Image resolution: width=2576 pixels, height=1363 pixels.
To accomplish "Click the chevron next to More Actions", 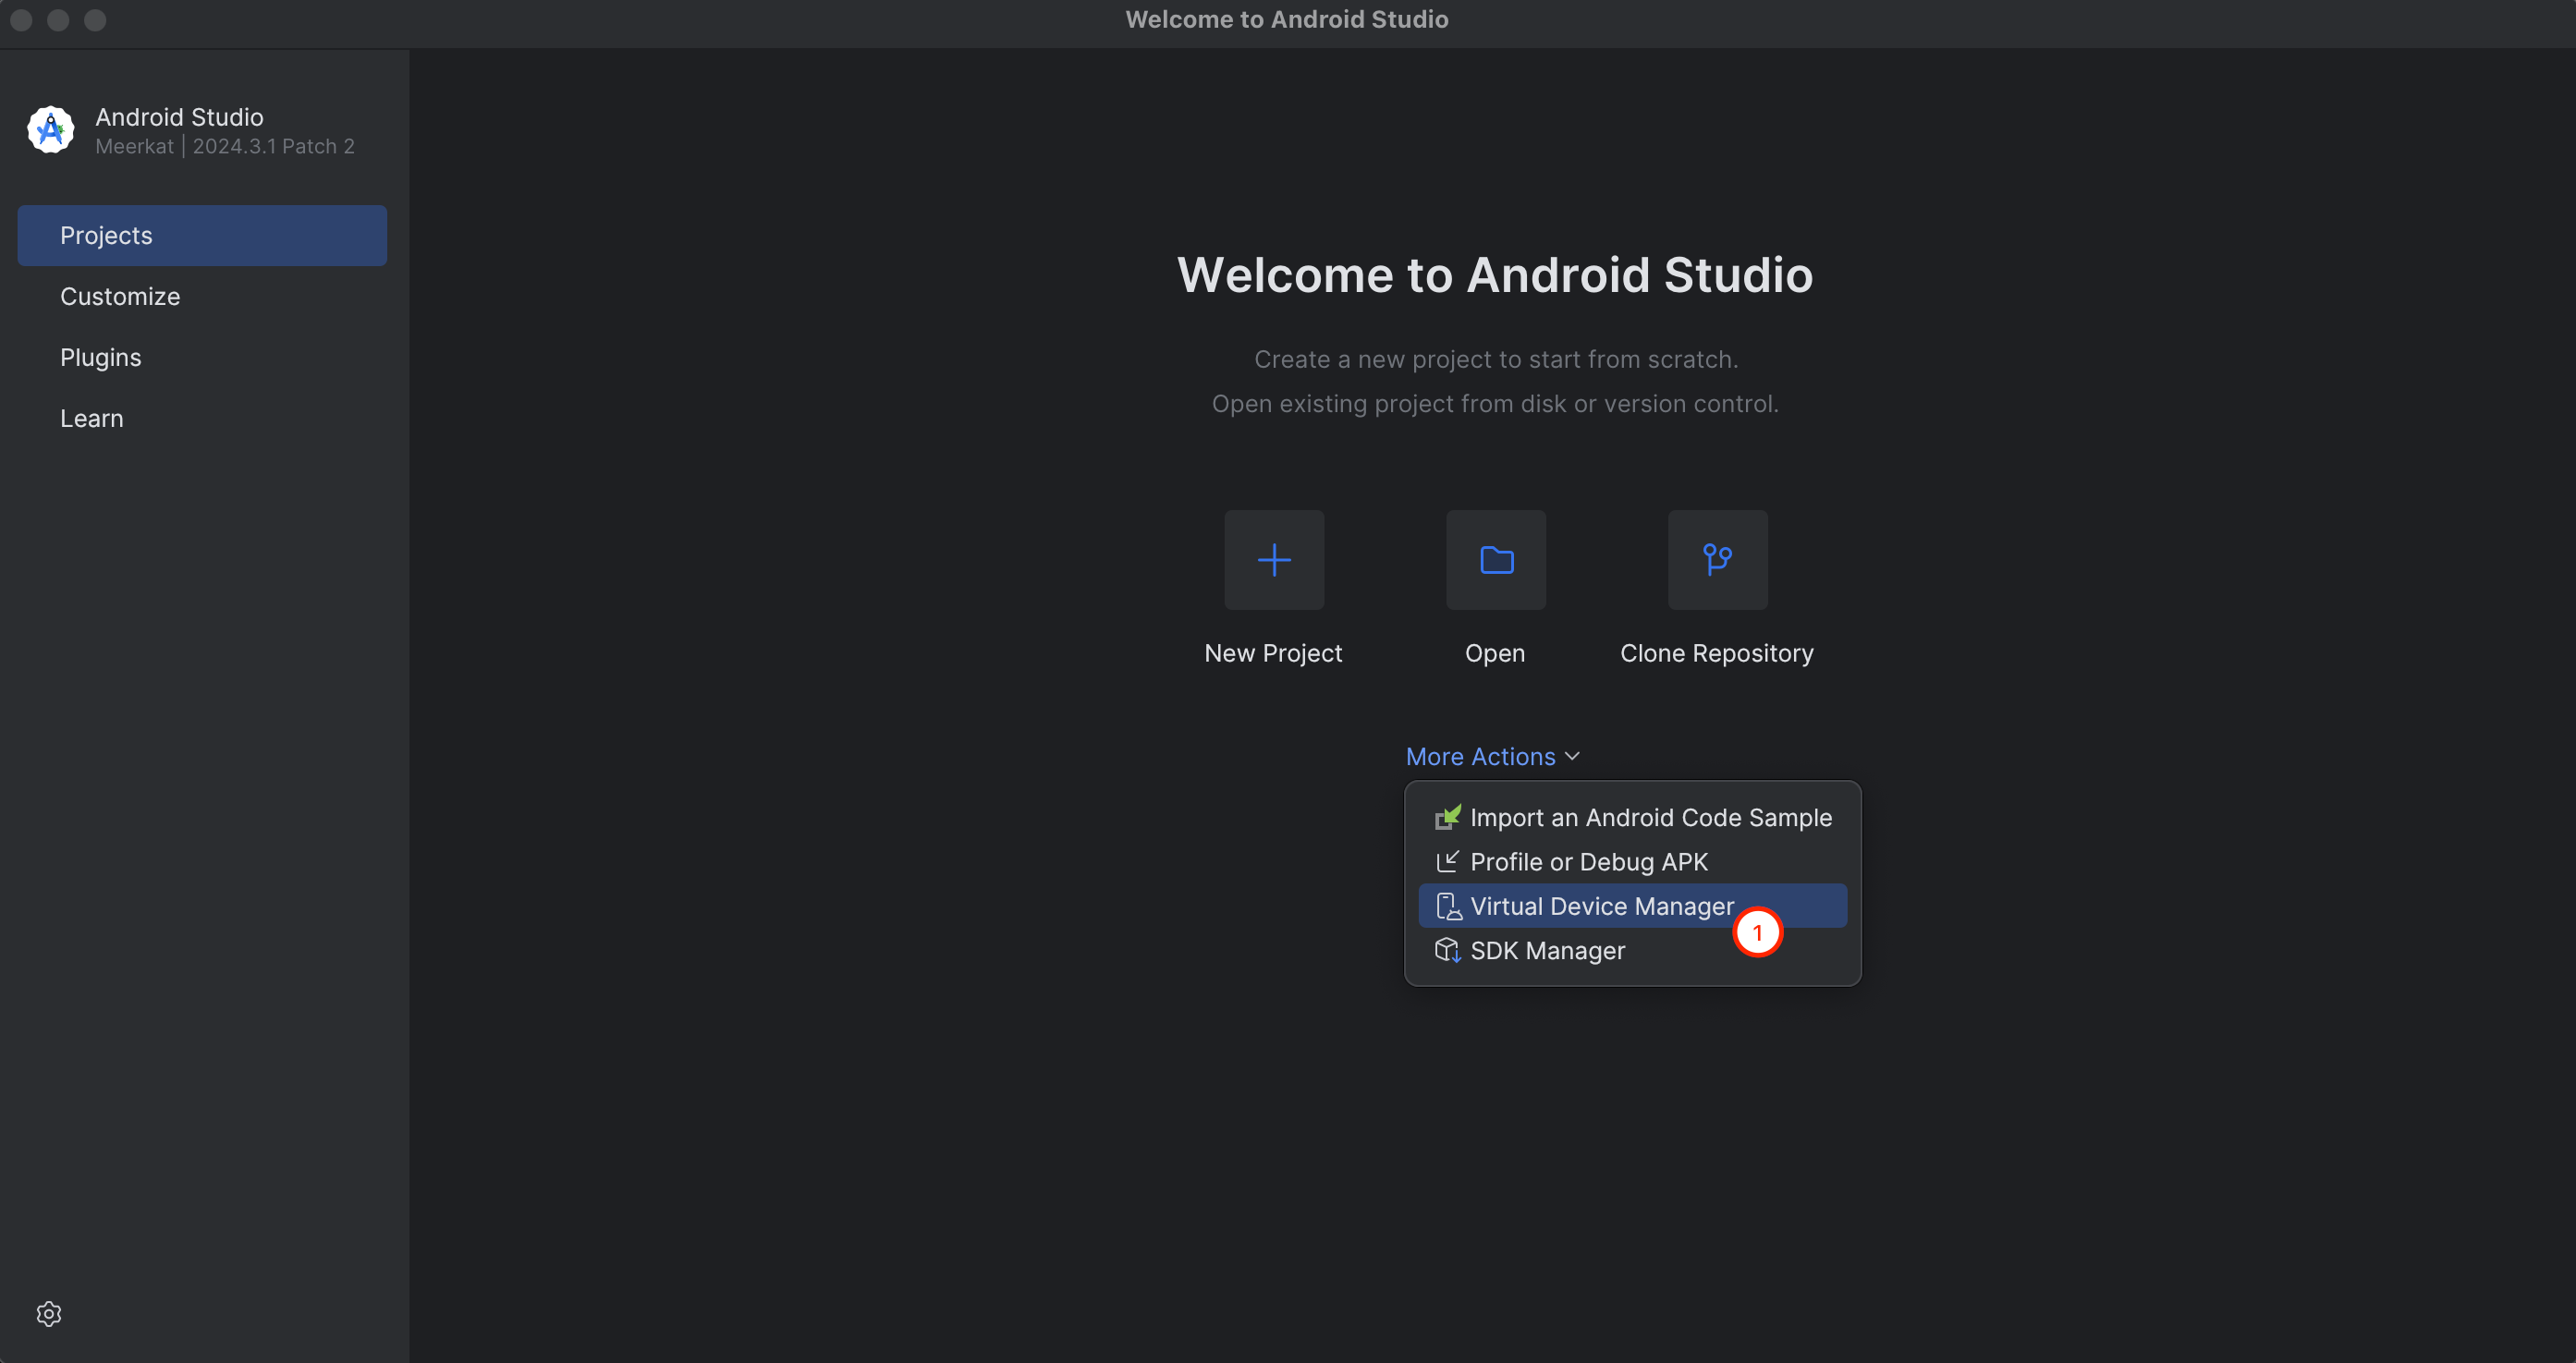I will pyautogui.click(x=1573, y=757).
